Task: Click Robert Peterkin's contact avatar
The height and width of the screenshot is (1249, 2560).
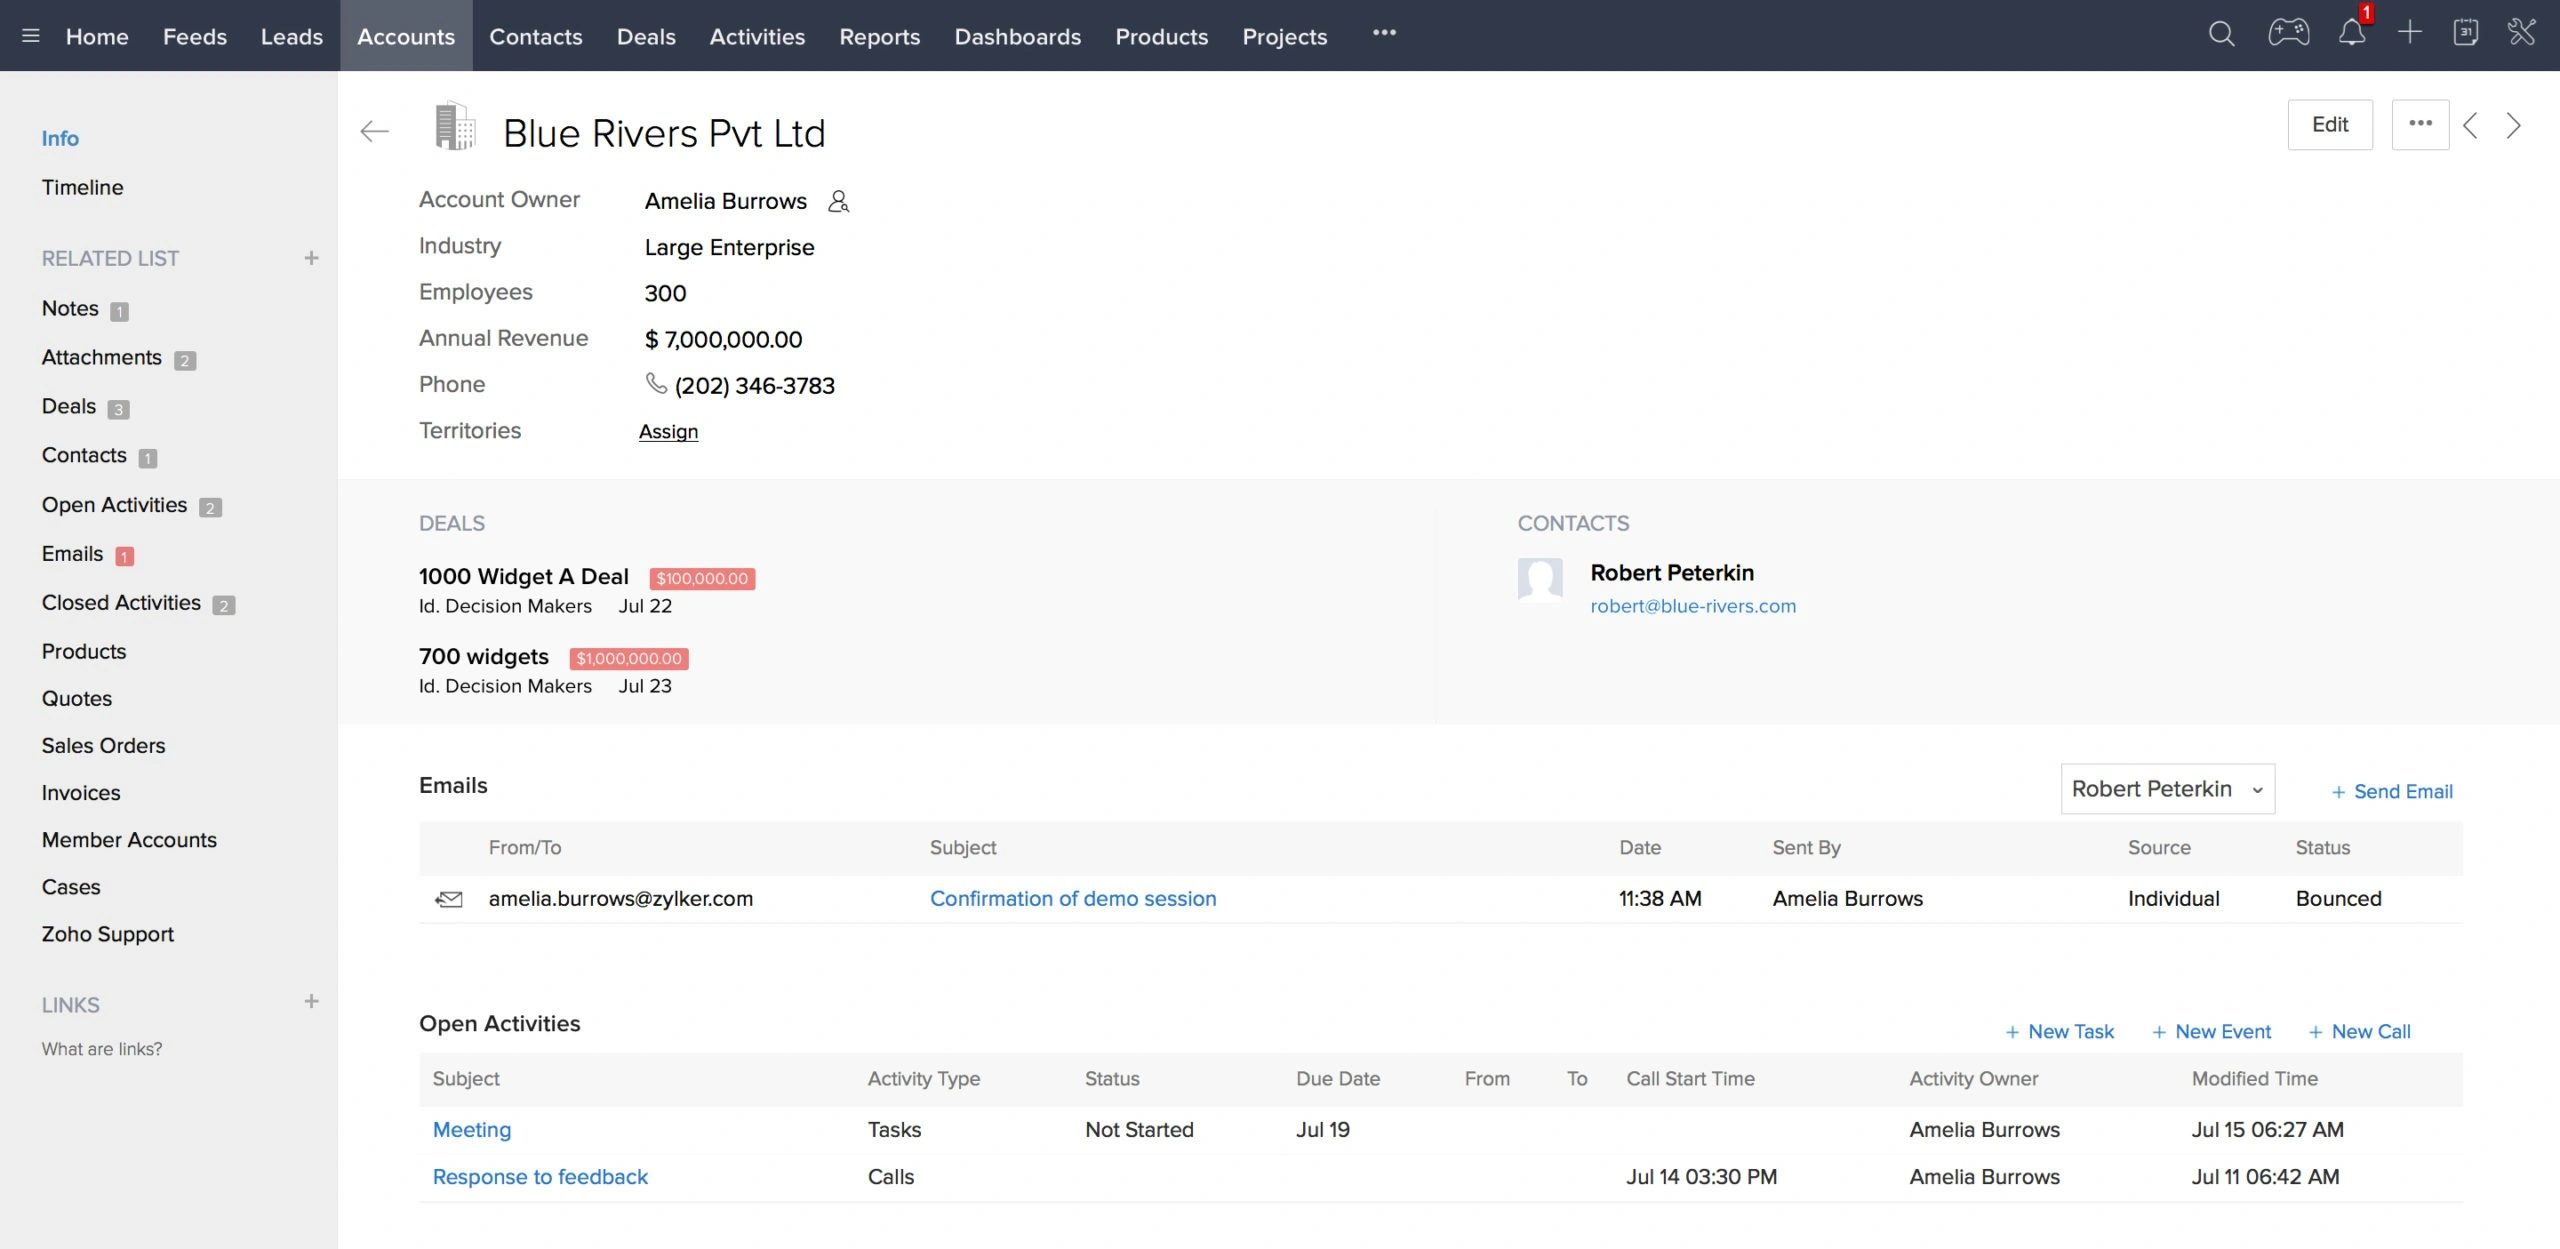Action: point(1540,580)
